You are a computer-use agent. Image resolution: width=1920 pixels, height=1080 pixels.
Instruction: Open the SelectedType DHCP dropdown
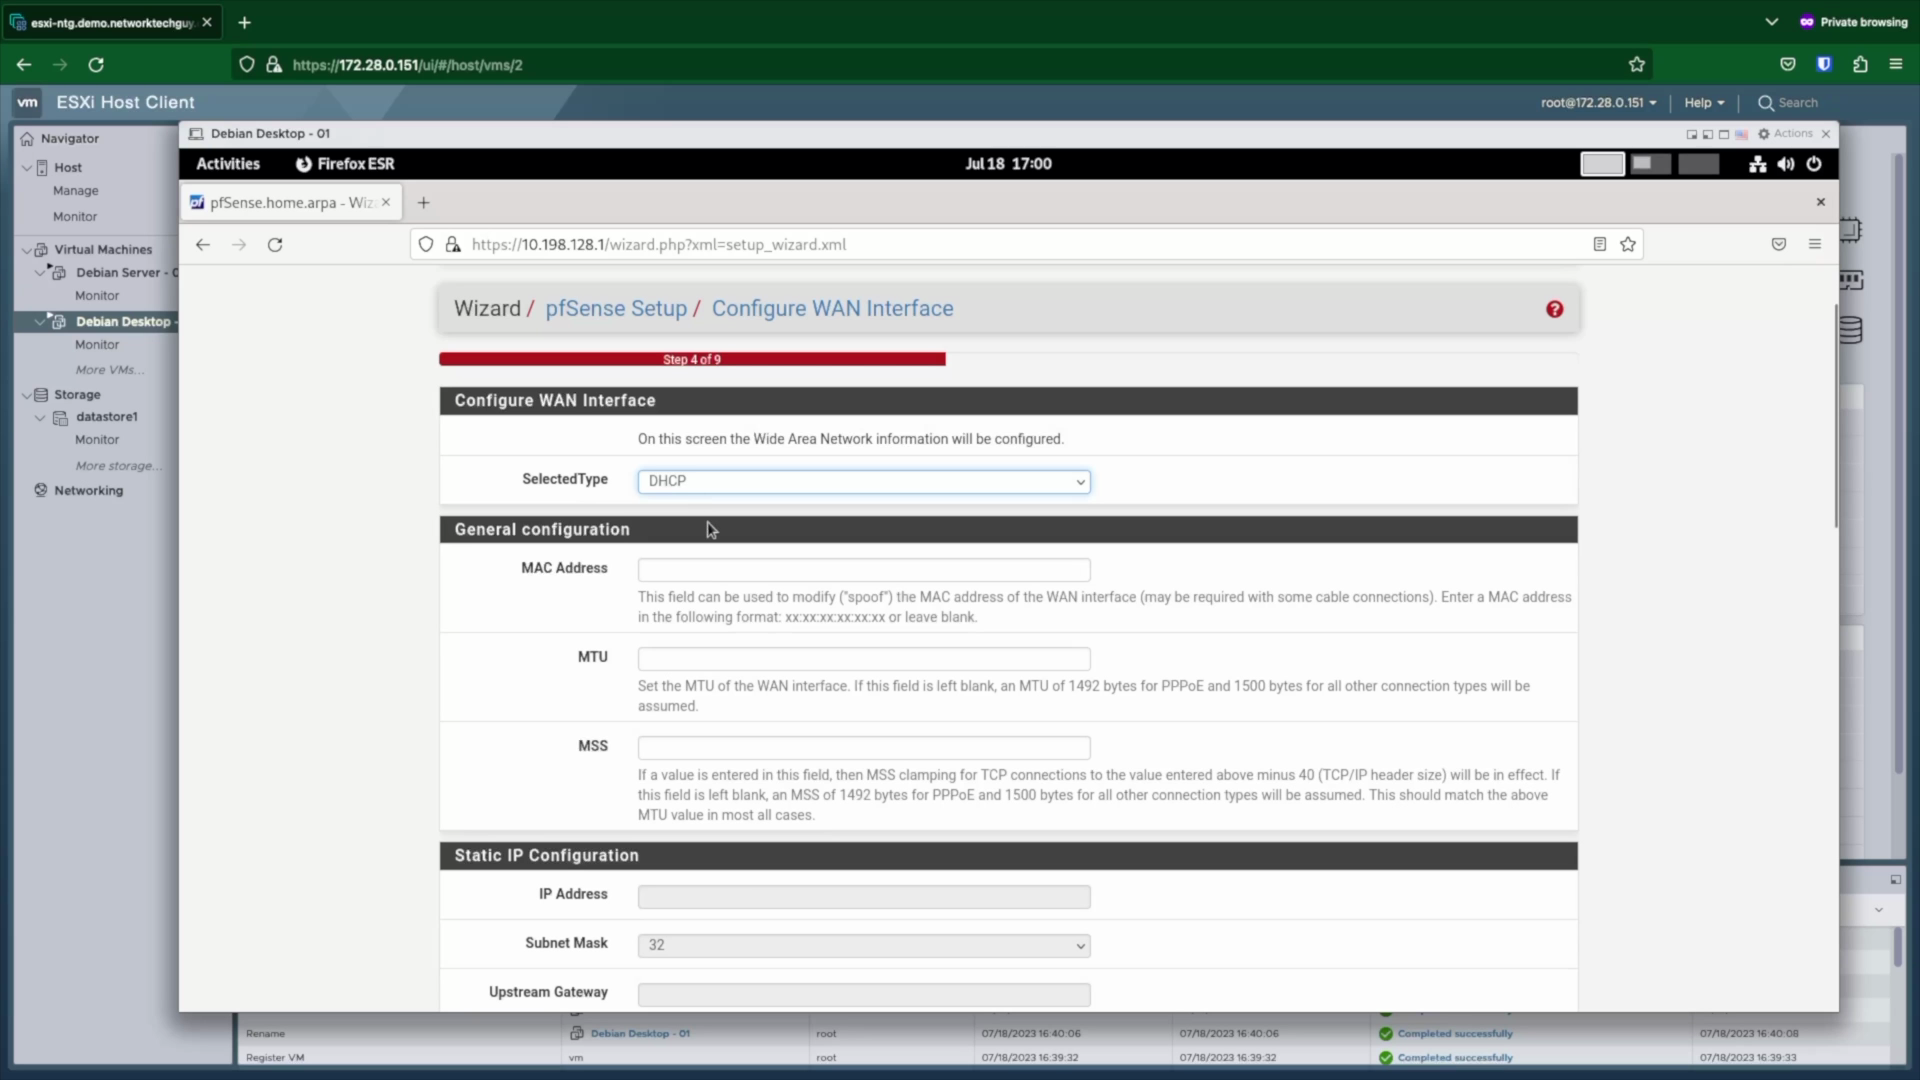pyautogui.click(x=864, y=481)
